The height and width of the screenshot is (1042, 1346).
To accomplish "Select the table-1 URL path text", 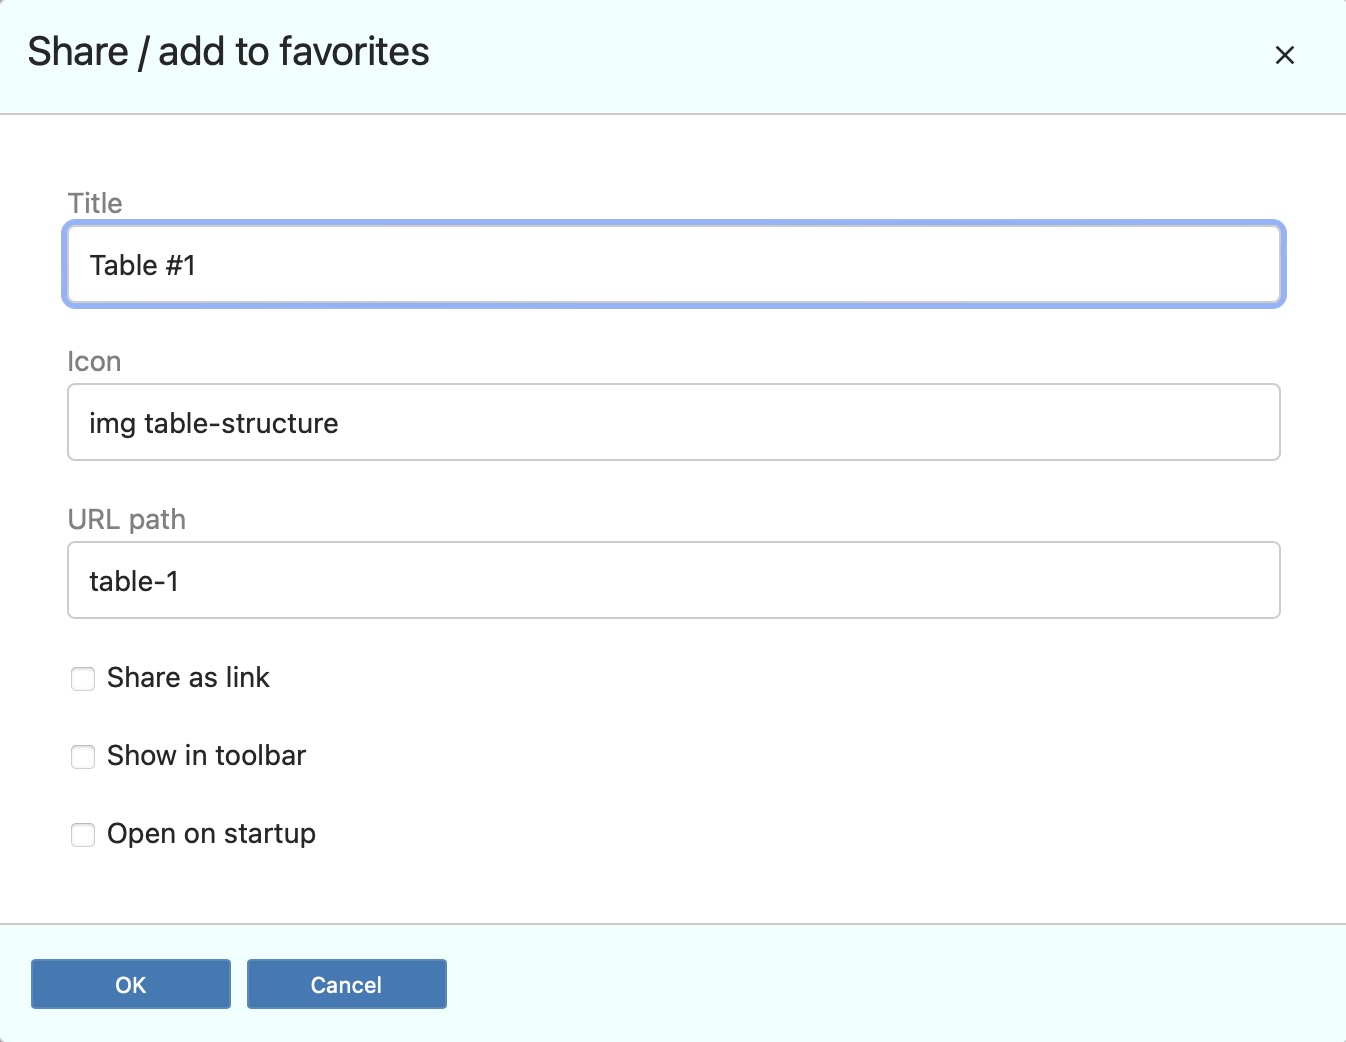I will [133, 581].
